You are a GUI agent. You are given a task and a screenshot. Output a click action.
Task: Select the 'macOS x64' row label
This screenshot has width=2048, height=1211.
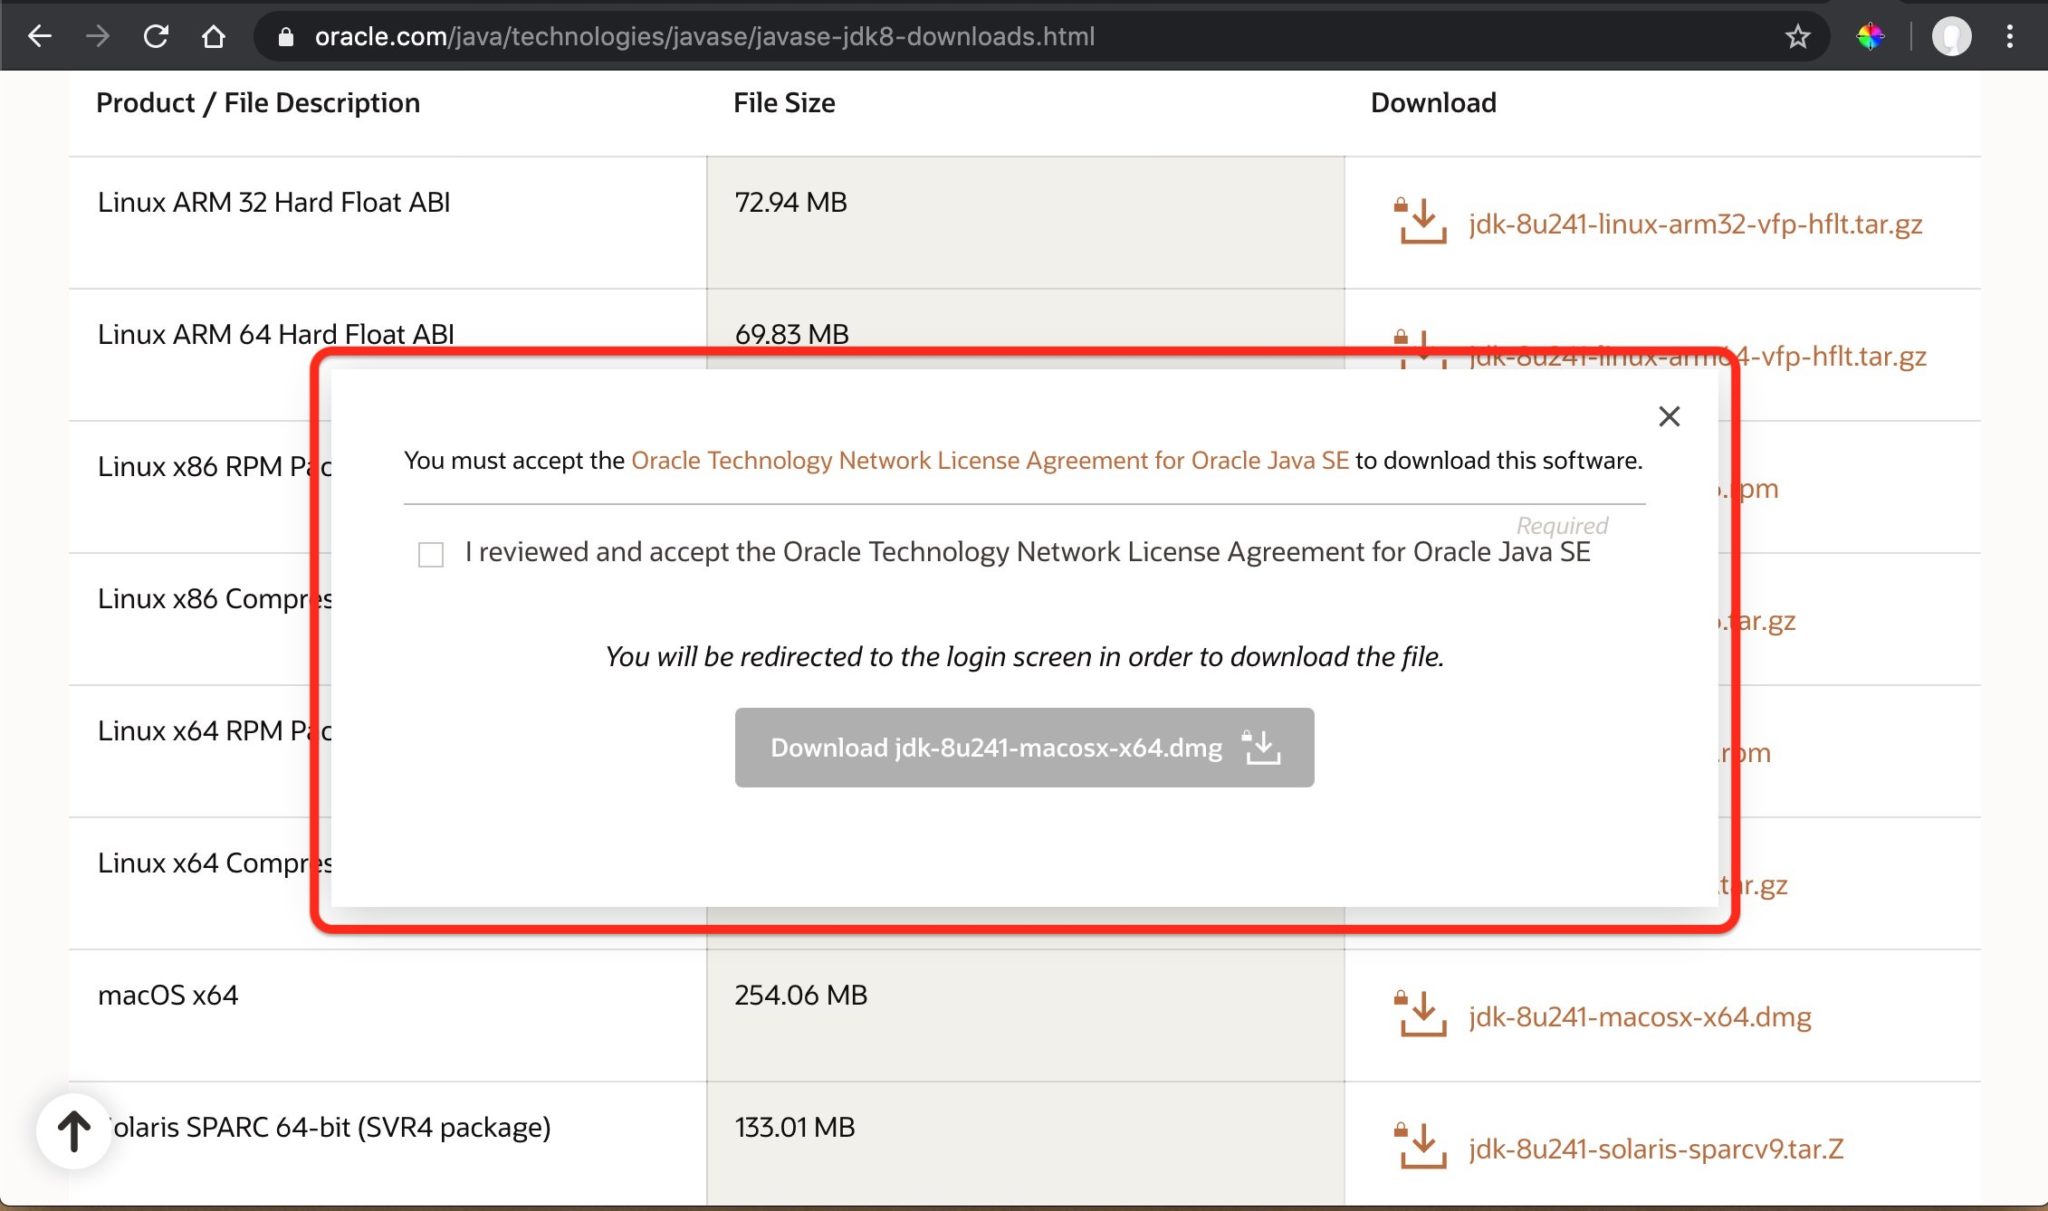[x=168, y=995]
